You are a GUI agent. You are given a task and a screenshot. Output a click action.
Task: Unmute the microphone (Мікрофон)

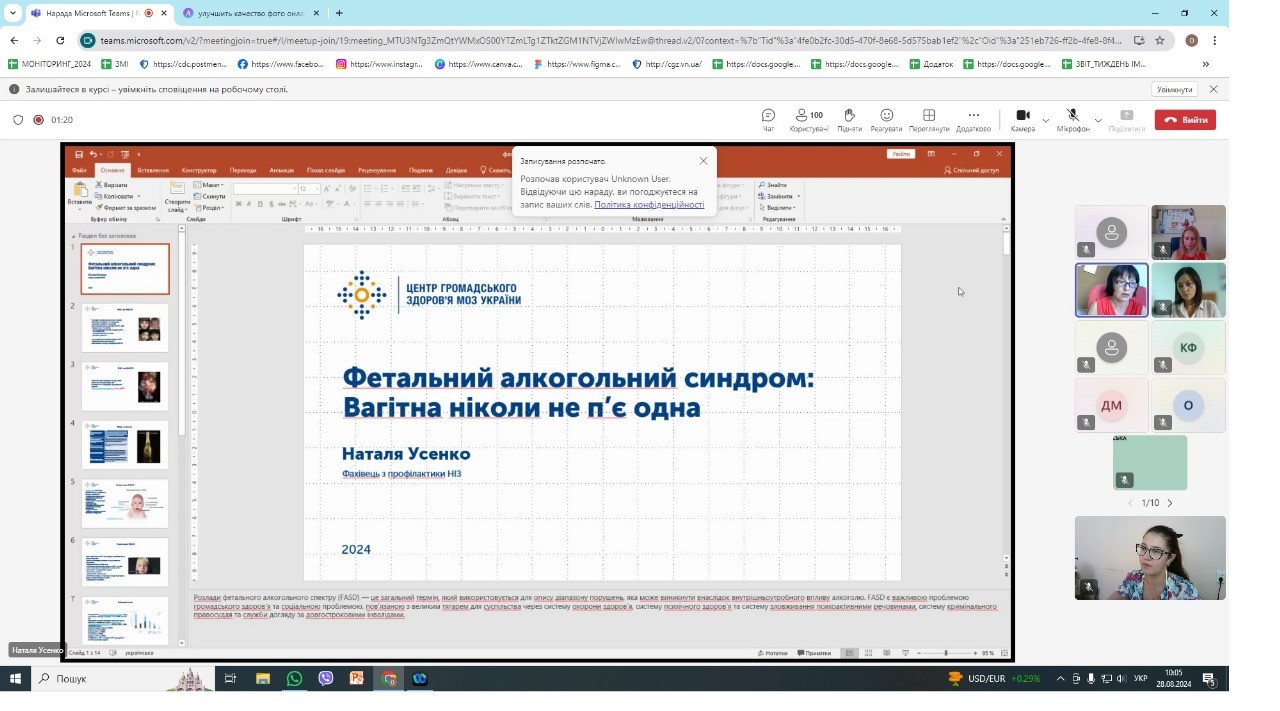click(x=1072, y=119)
